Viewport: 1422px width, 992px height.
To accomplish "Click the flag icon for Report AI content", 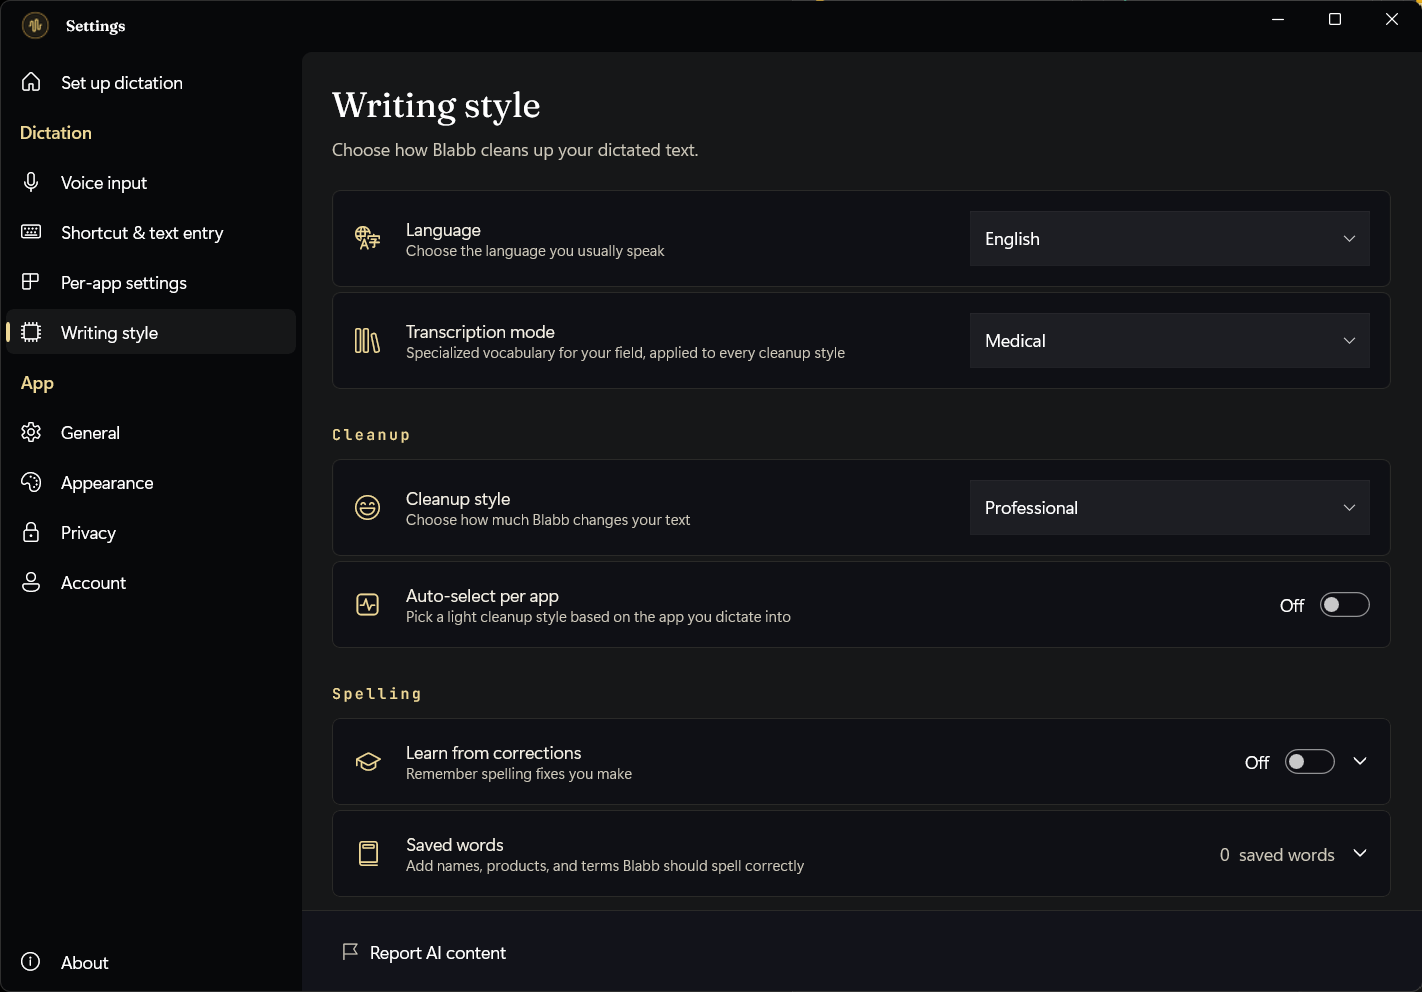I will click(x=350, y=952).
